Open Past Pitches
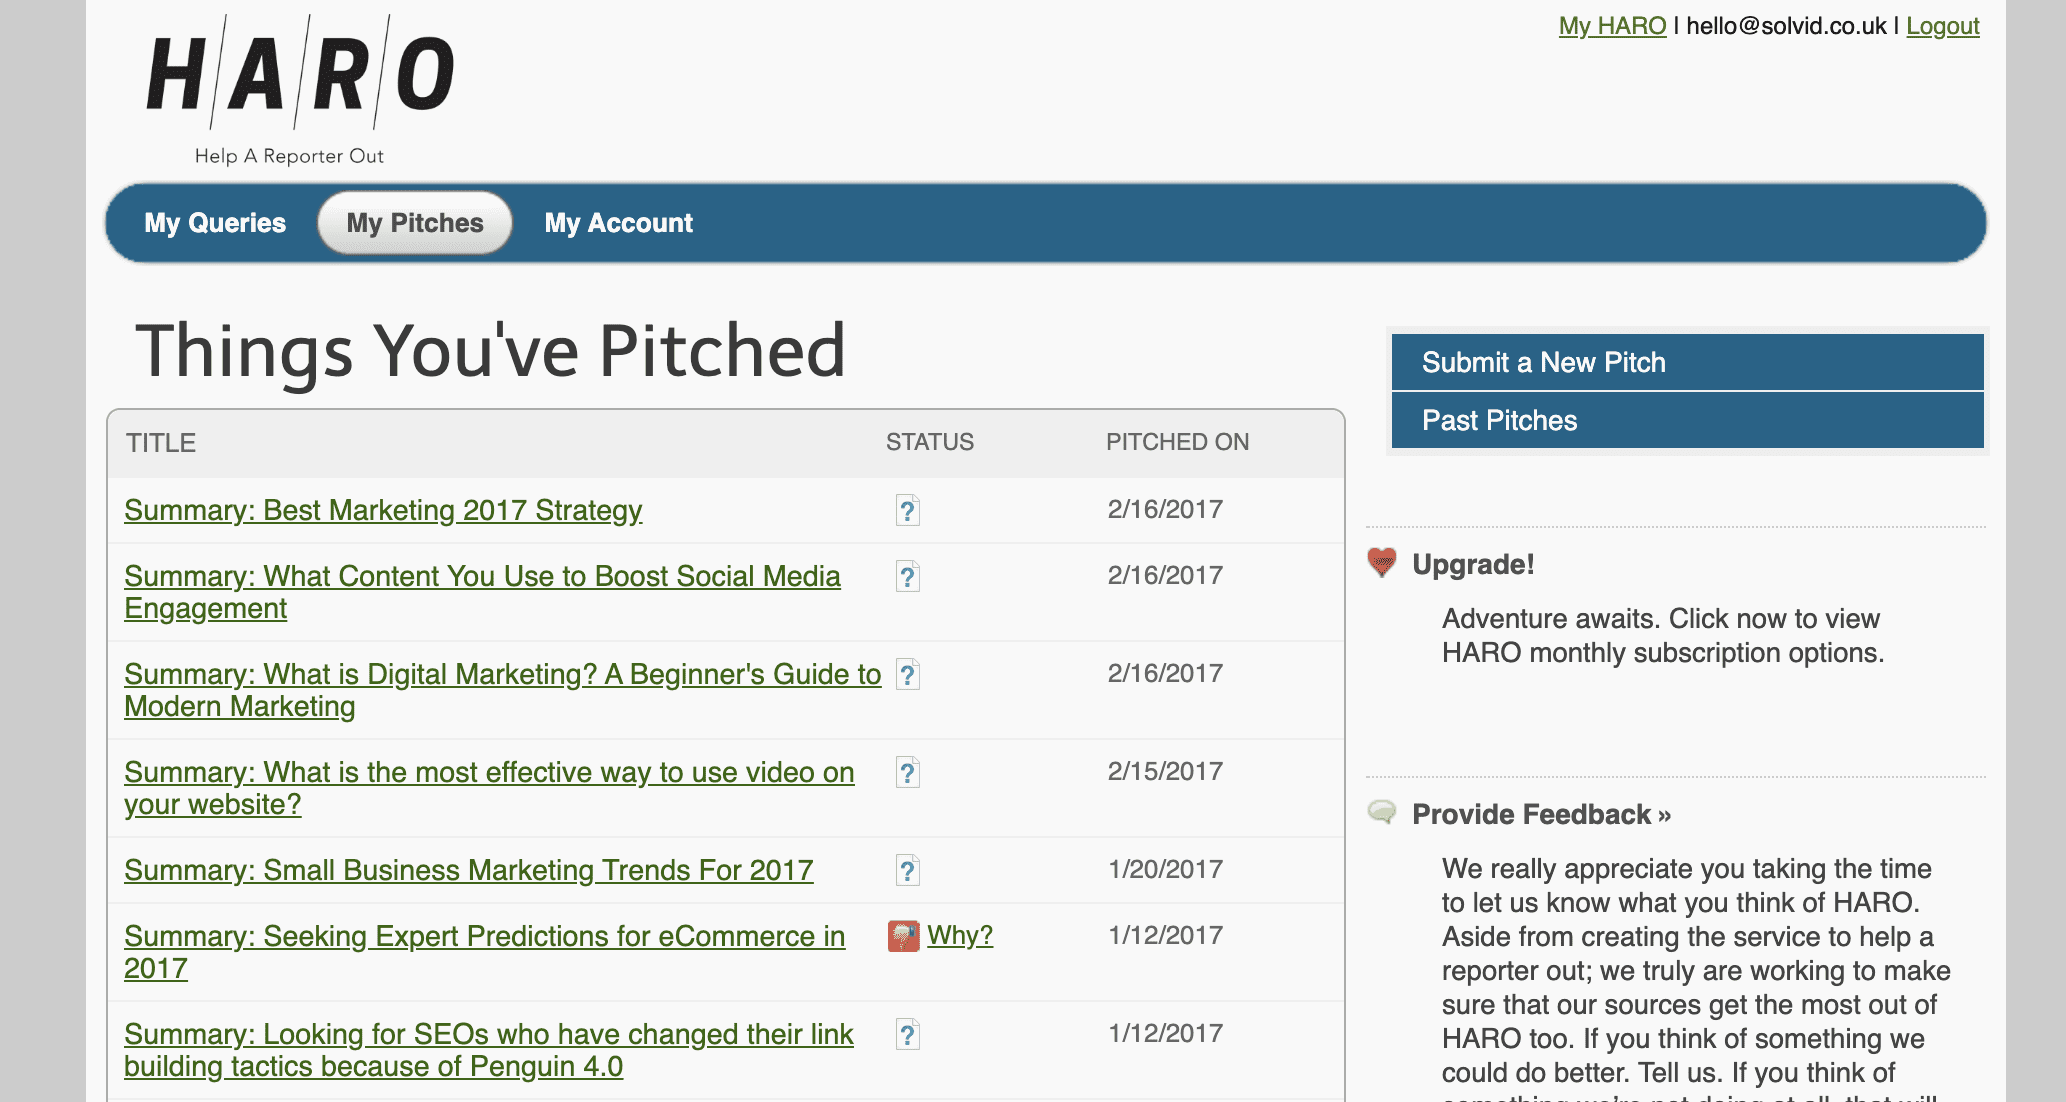2066x1102 pixels. coord(1688,420)
